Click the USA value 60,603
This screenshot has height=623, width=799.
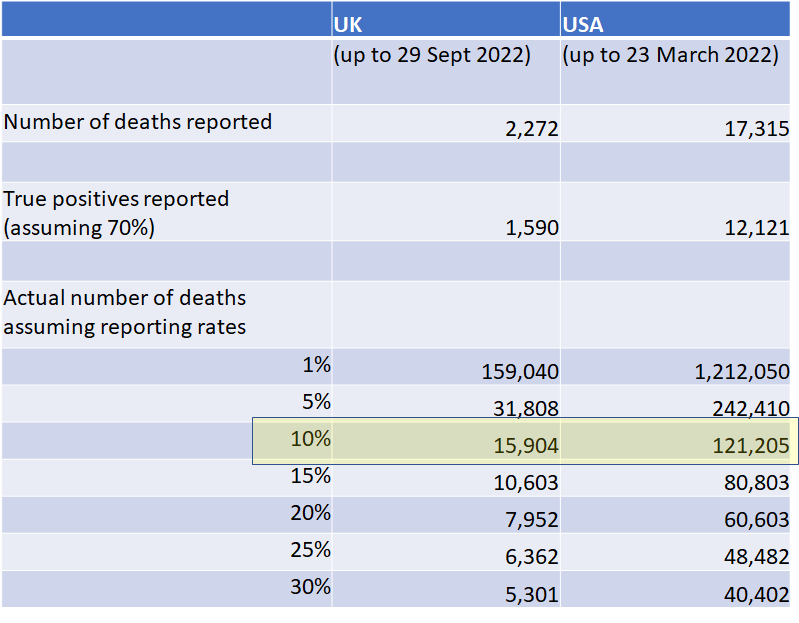pos(757,520)
